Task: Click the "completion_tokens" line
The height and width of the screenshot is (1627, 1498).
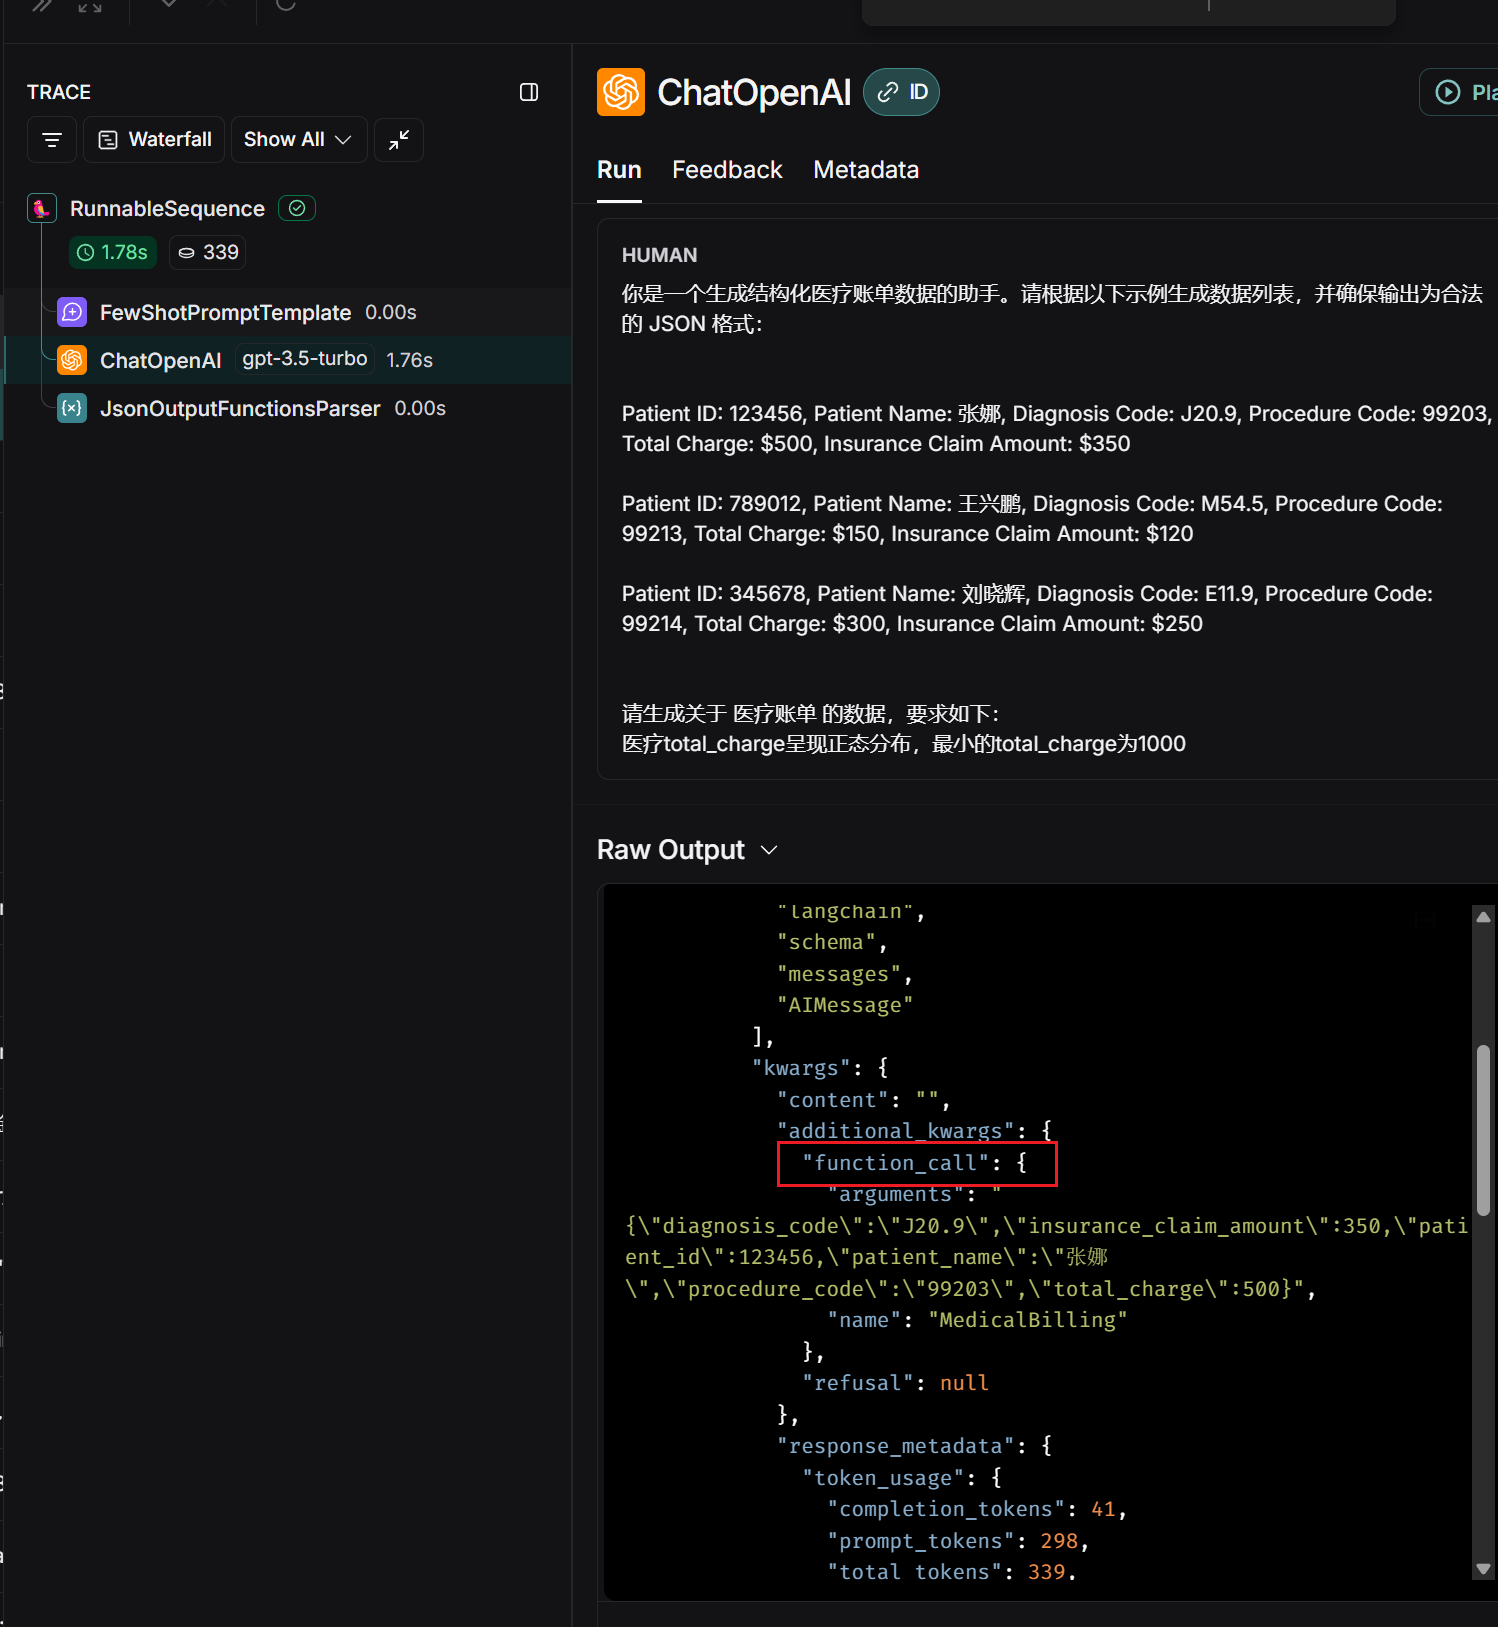Action: pyautogui.click(x=977, y=1509)
